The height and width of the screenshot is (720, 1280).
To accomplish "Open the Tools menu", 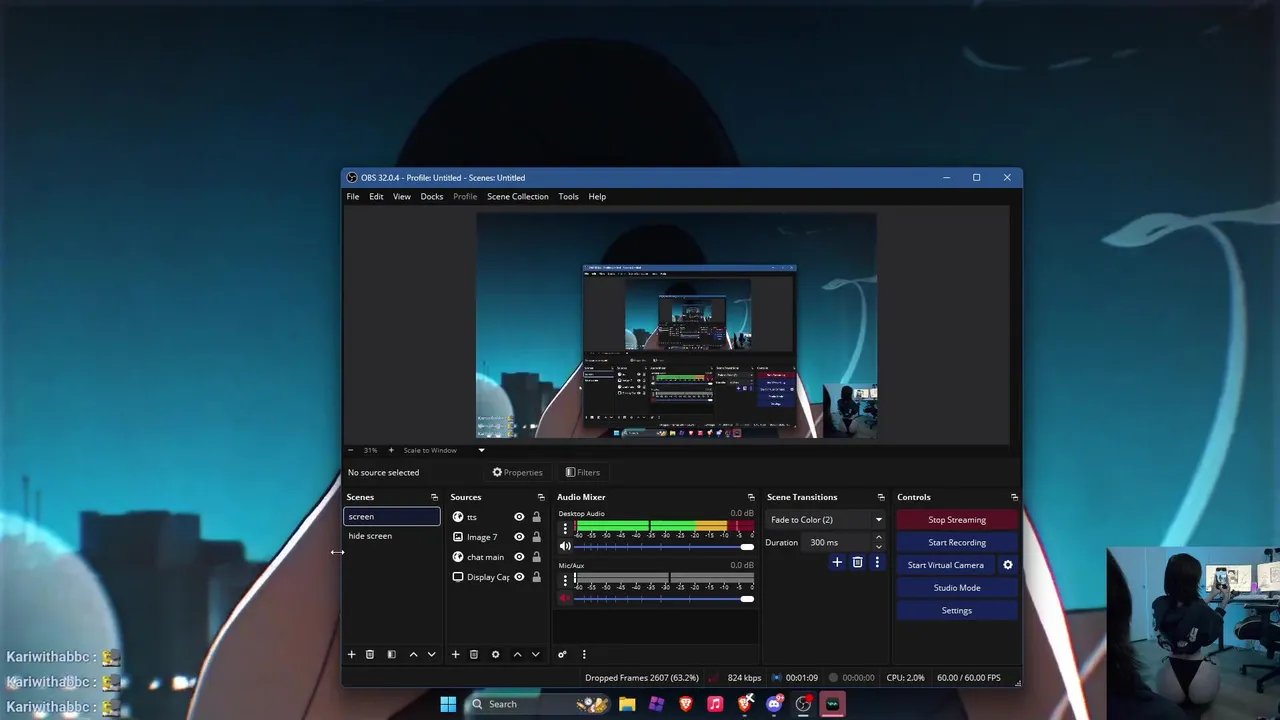I will point(568,196).
